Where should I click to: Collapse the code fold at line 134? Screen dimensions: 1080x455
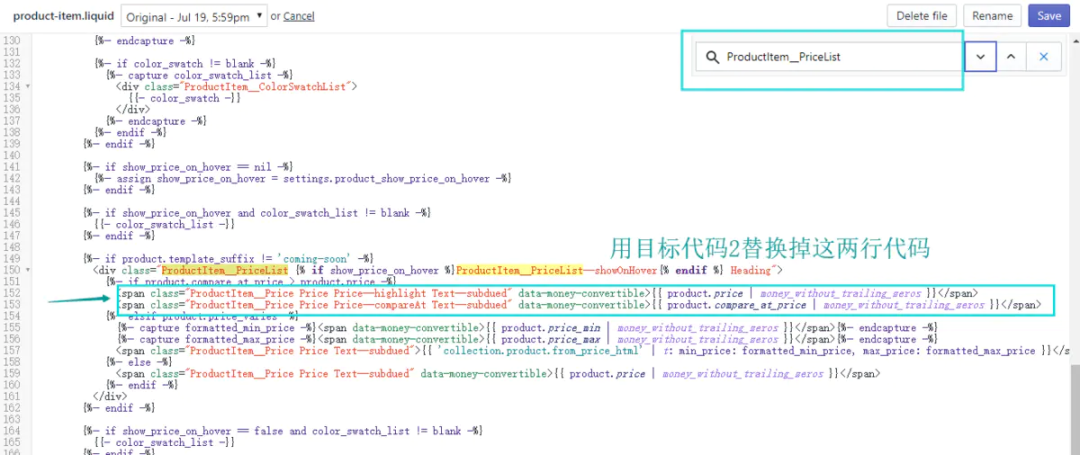28,87
